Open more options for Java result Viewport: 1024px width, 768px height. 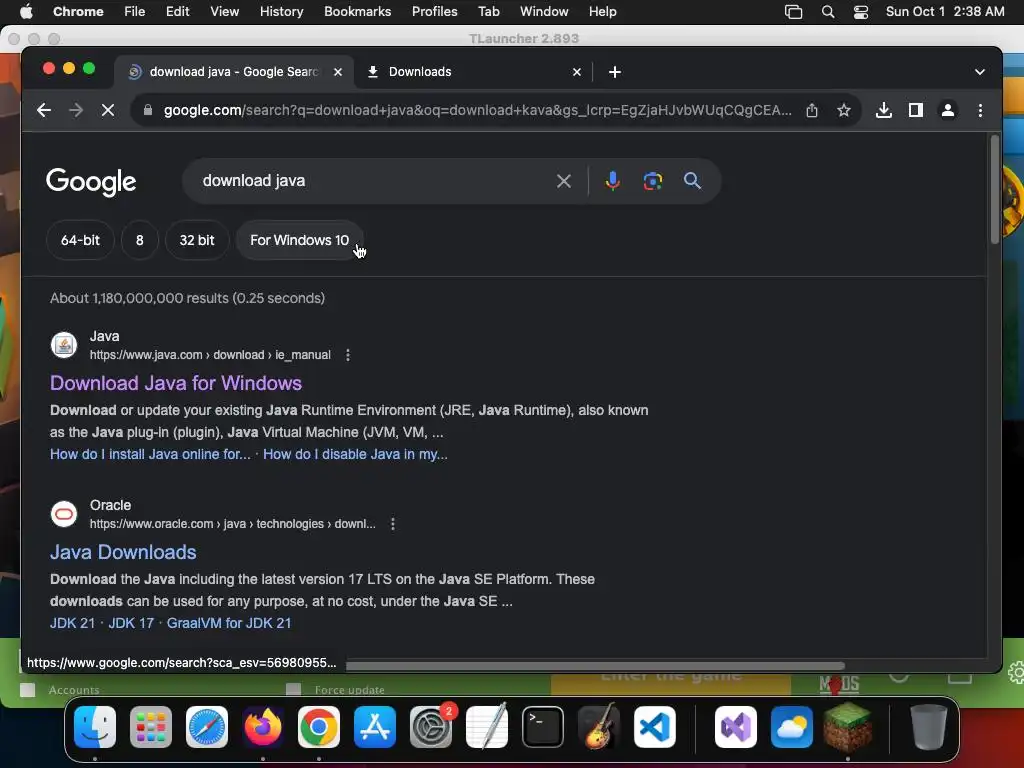347,355
